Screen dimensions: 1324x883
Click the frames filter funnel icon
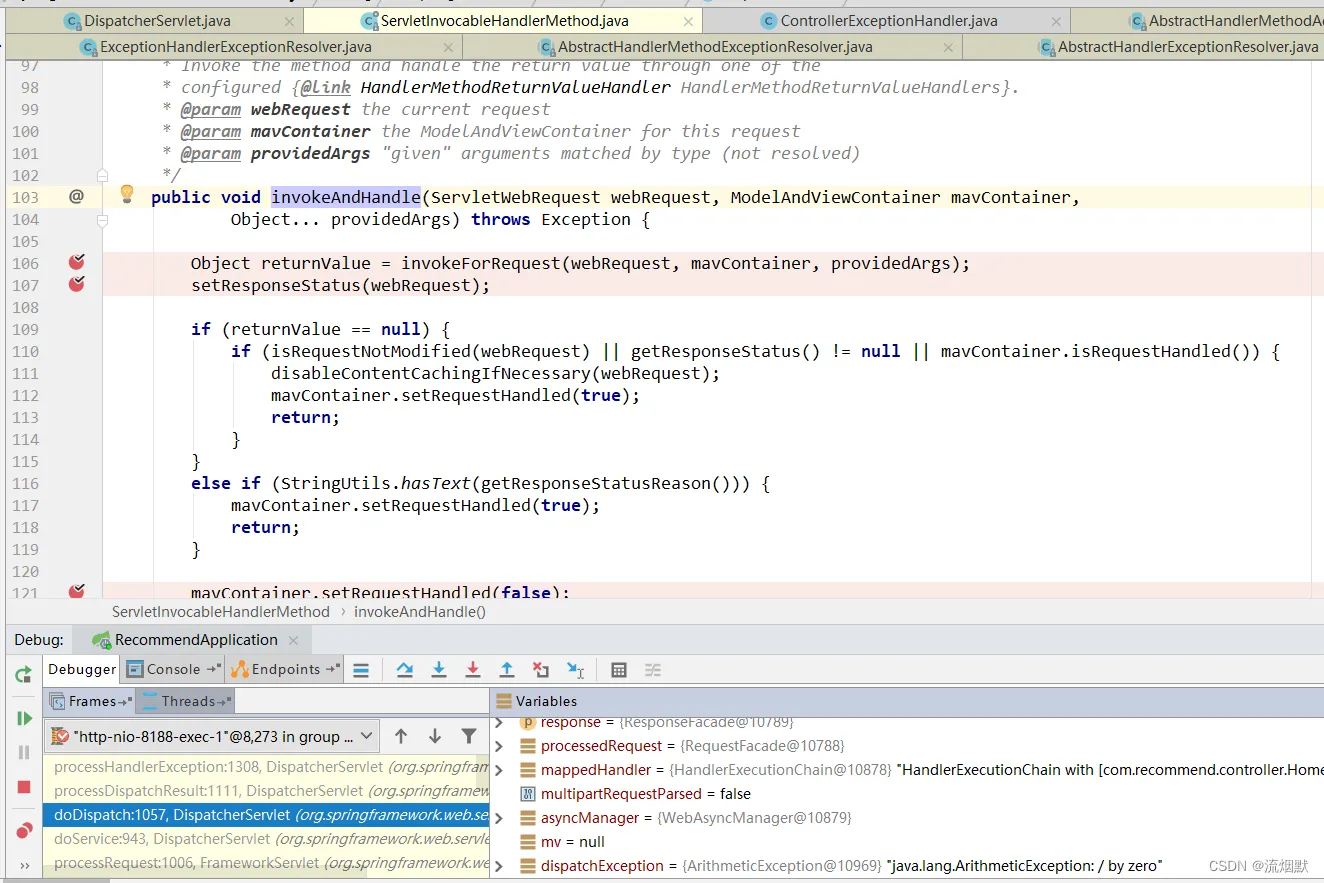[468, 736]
